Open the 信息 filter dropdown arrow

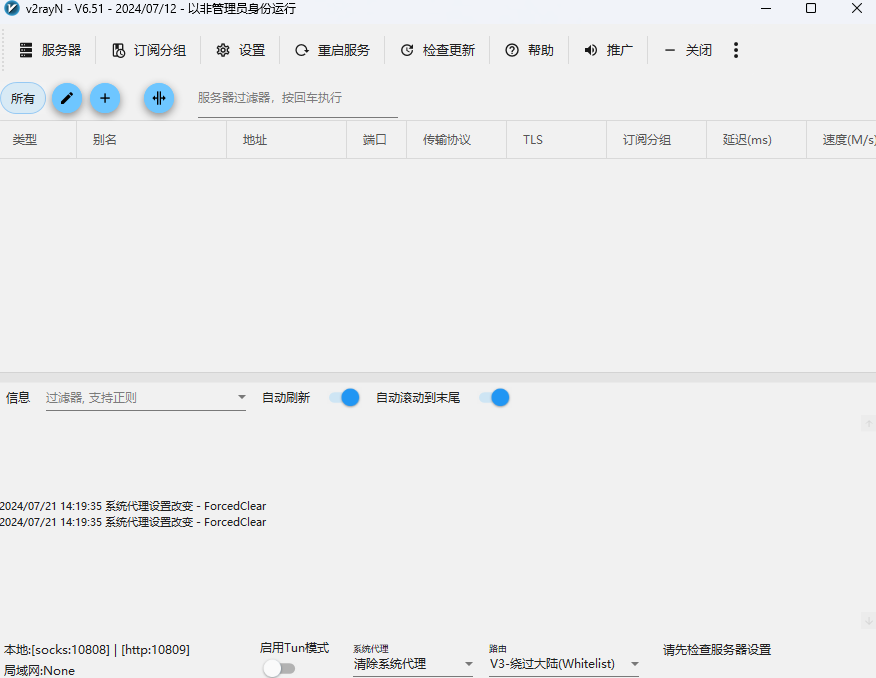tap(241, 397)
